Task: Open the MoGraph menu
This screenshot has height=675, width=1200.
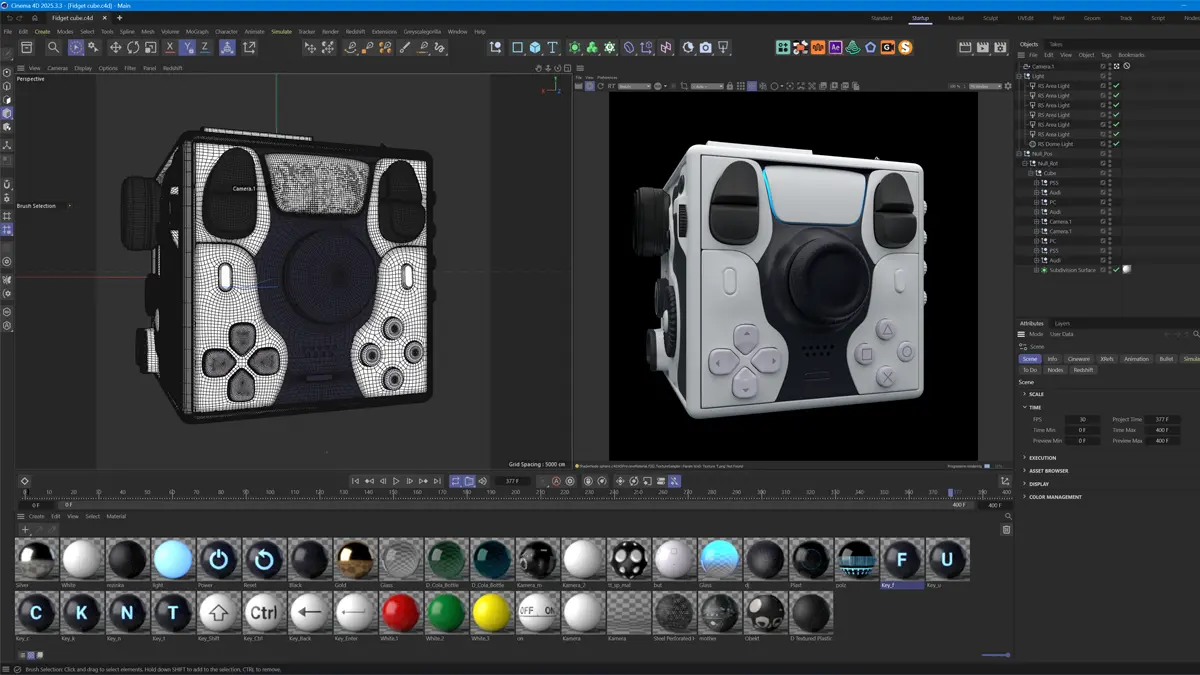Action: click(x=197, y=31)
